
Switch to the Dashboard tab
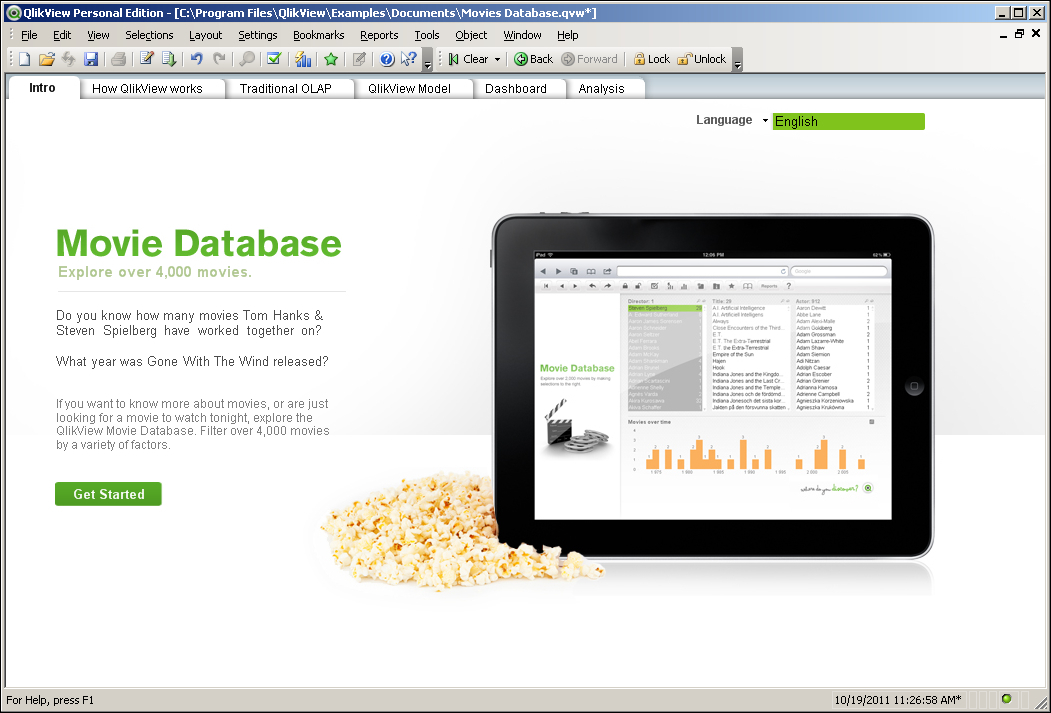click(519, 88)
